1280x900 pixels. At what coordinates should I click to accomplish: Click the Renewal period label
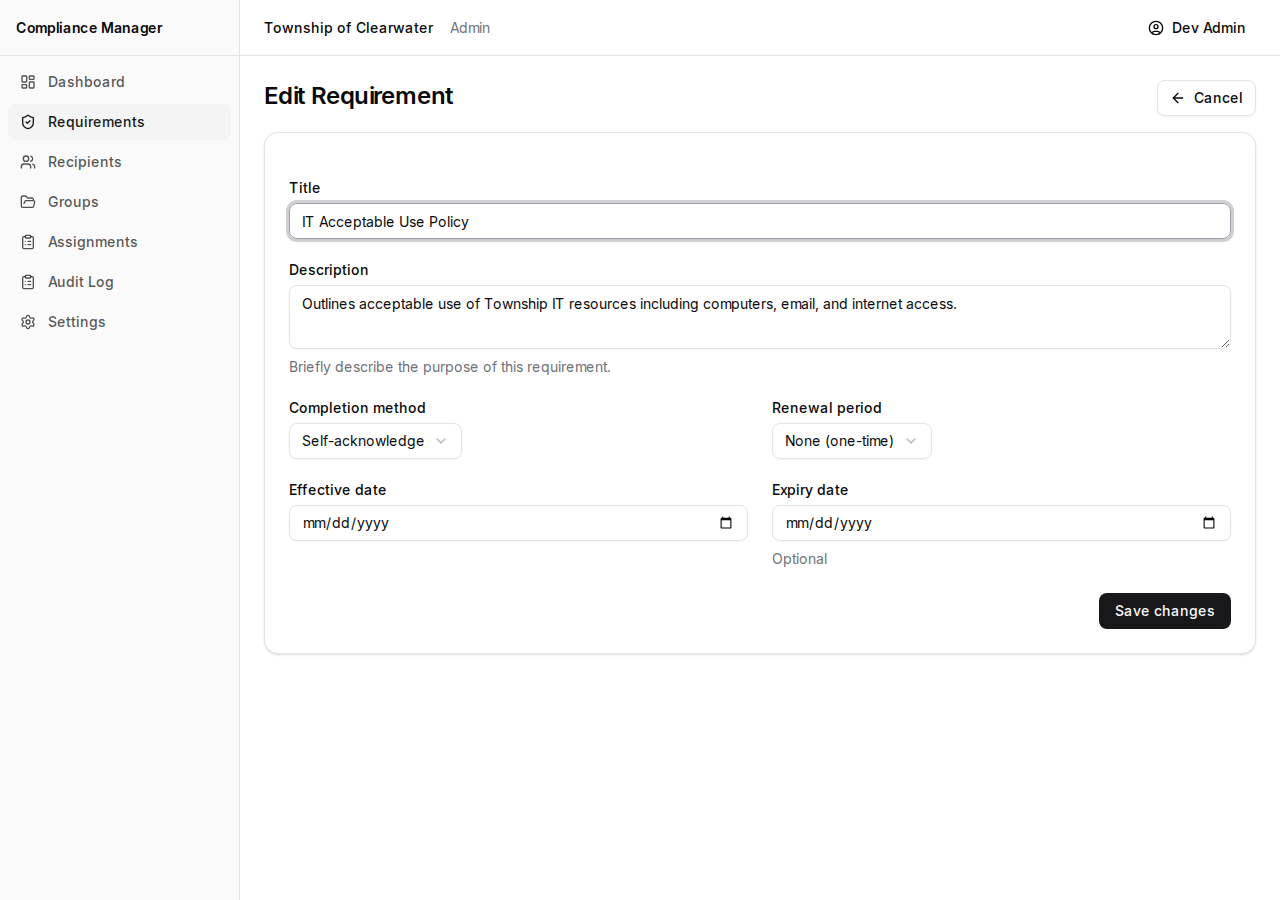(x=827, y=408)
